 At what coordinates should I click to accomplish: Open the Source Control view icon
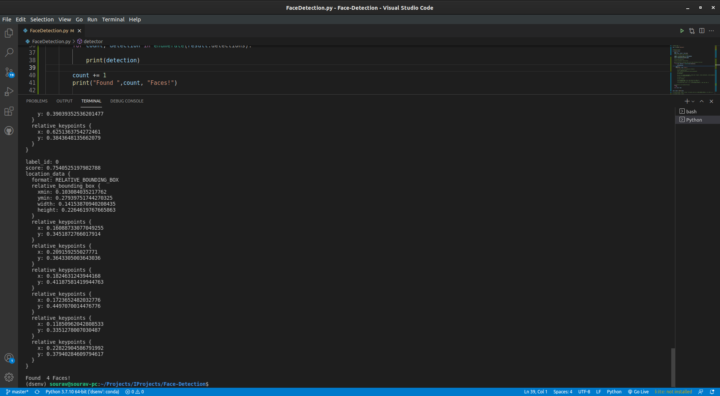[x=9, y=72]
